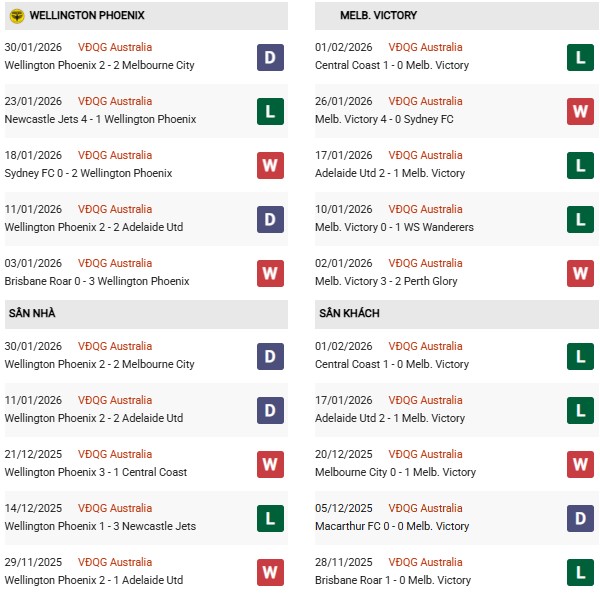Select the SÂN KHÁCH section header

coord(349,313)
